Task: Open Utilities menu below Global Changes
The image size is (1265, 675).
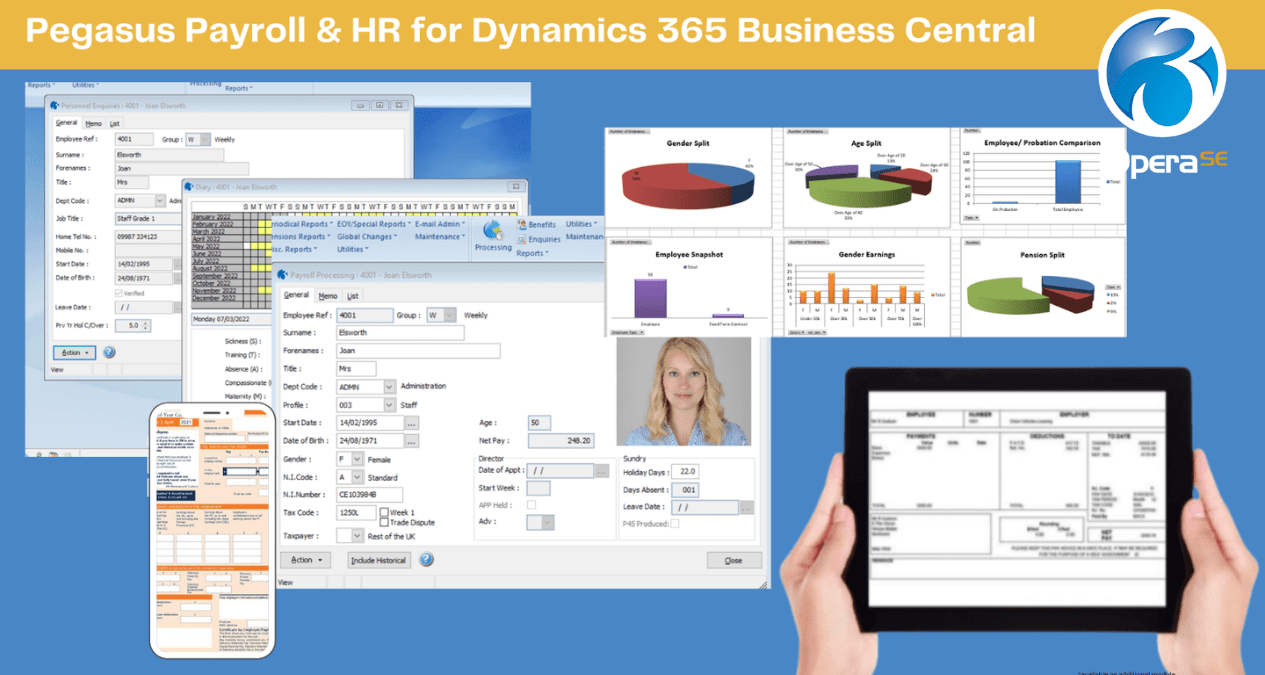Action: coord(352,249)
